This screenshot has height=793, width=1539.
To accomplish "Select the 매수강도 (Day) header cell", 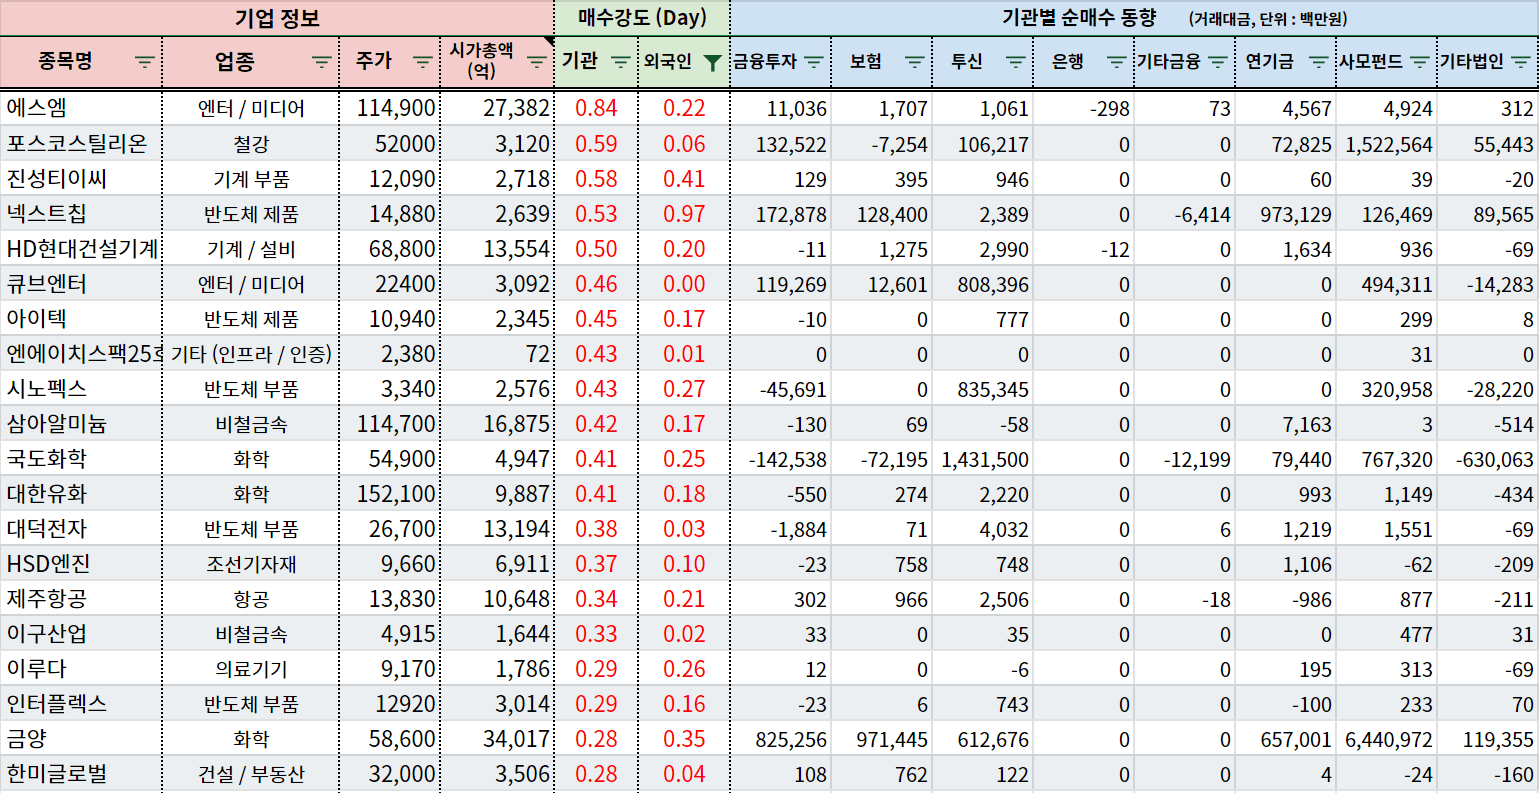I will click(642, 18).
